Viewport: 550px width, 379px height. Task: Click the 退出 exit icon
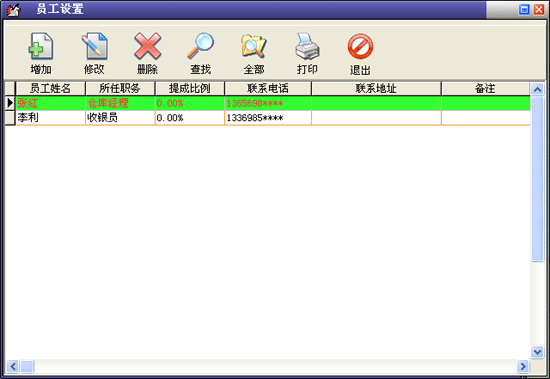[x=360, y=47]
